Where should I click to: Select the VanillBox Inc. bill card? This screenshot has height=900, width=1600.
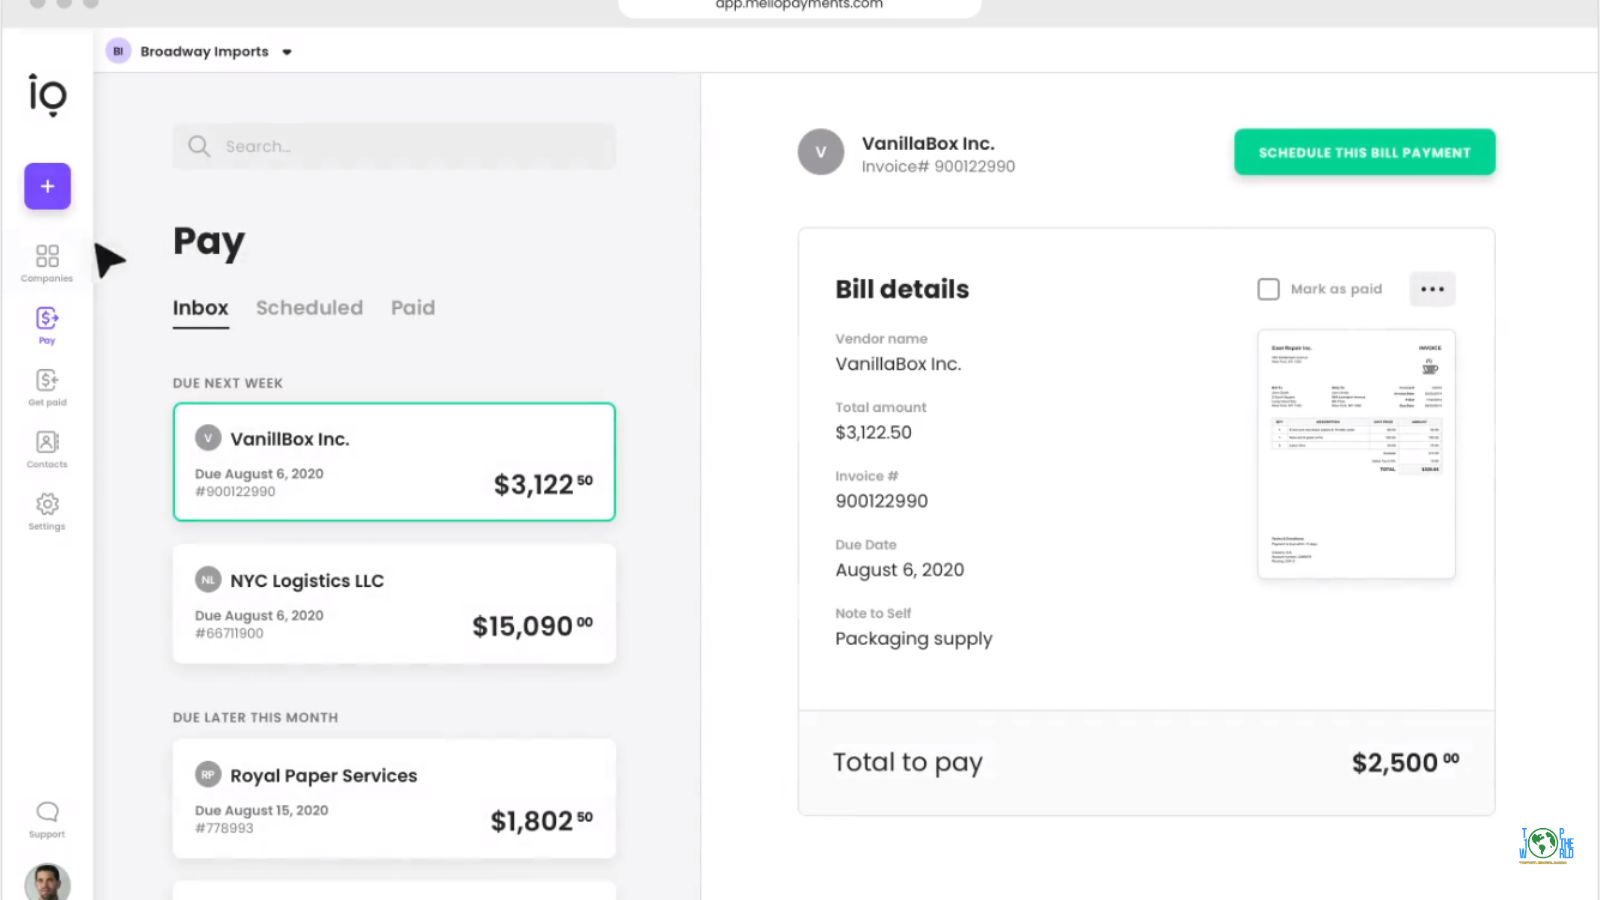coord(394,462)
